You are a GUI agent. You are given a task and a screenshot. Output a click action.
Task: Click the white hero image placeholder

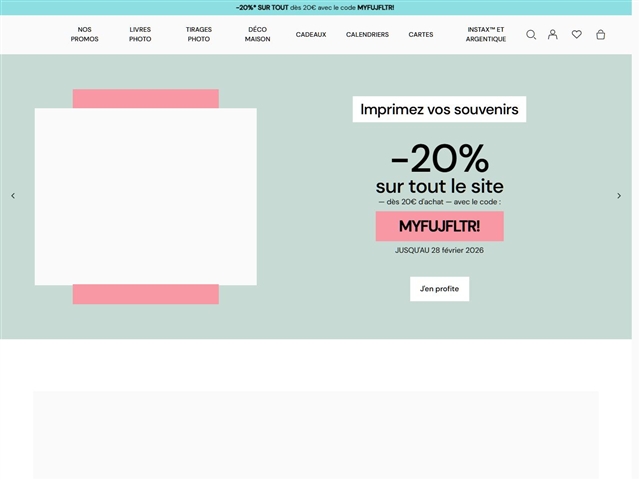tap(145, 196)
